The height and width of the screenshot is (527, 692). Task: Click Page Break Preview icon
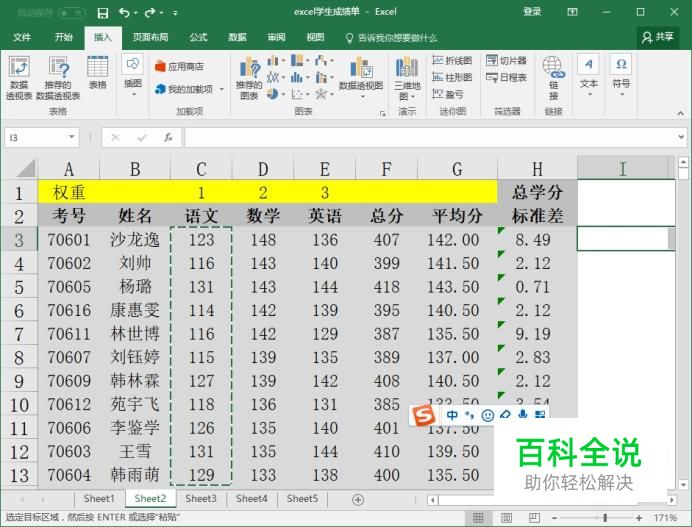pos(534,518)
